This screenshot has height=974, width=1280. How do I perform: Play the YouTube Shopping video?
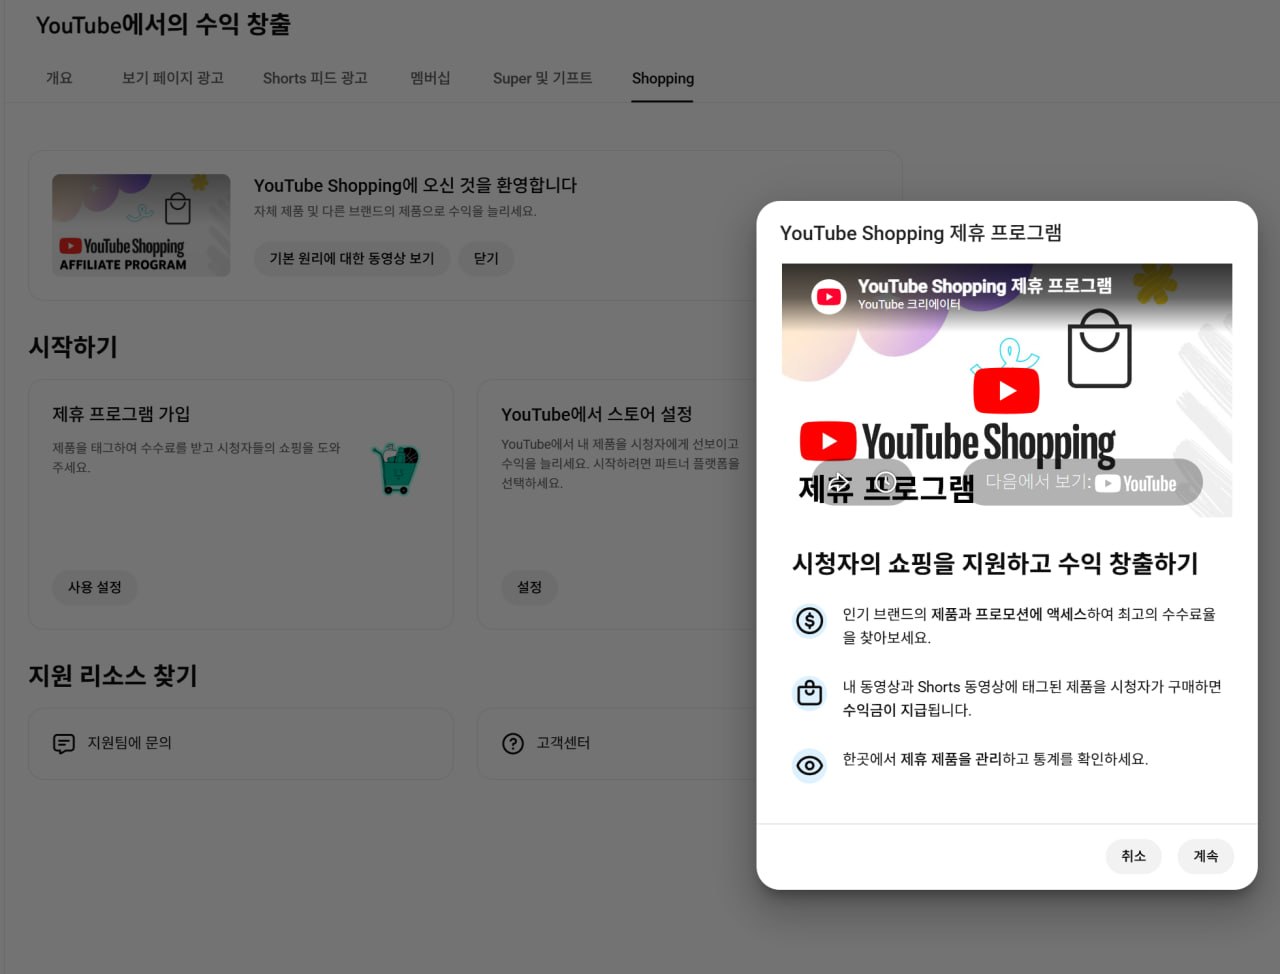(x=1006, y=390)
